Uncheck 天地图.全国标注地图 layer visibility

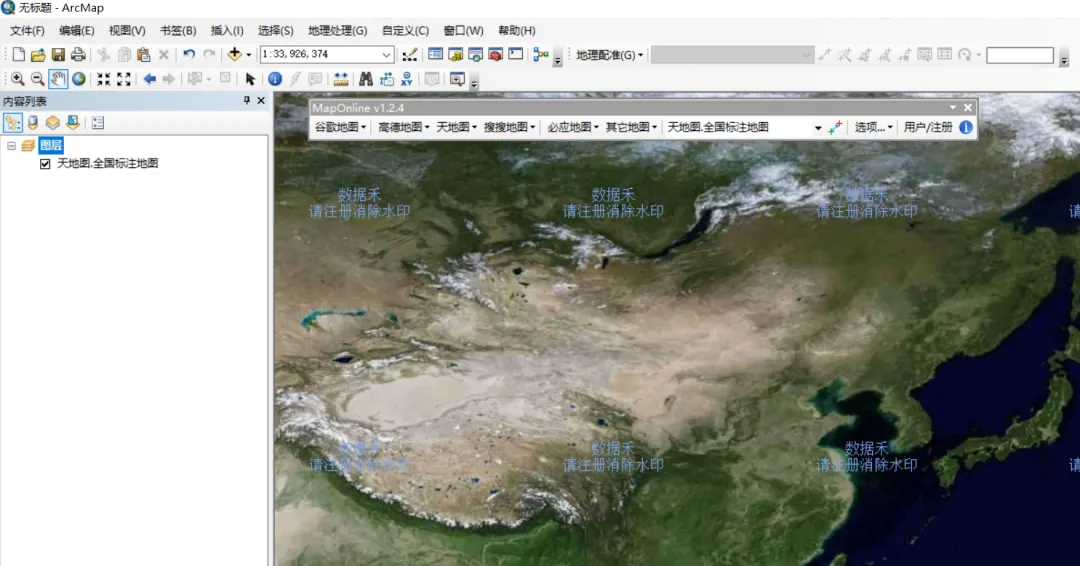[x=45, y=164]
